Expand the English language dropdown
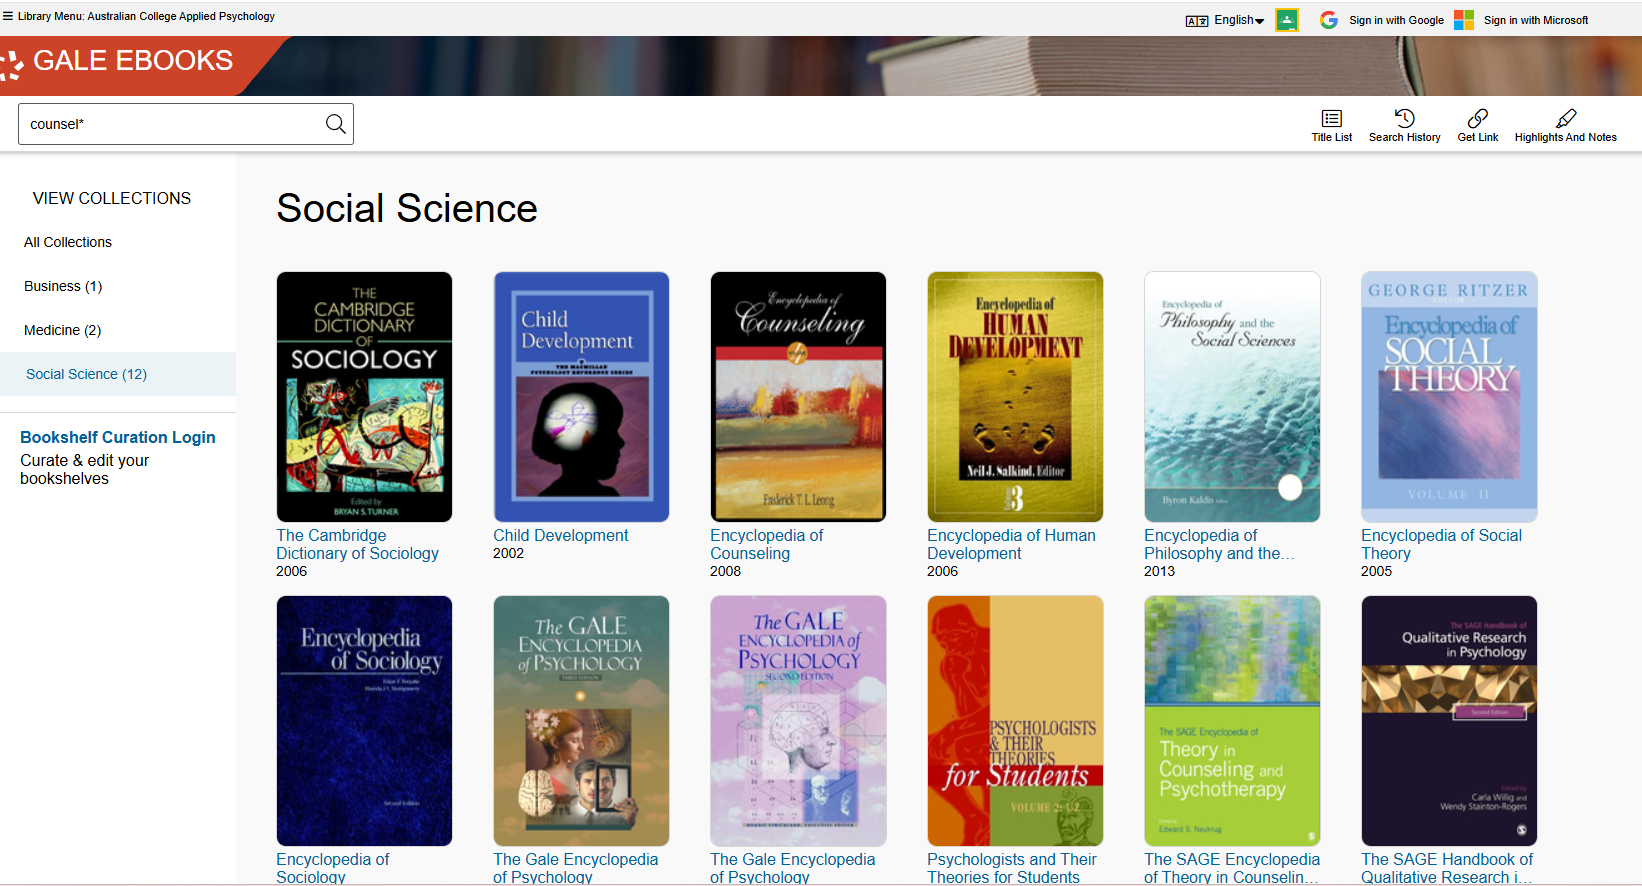The height and width of the screenshot is (886, 1642). [1239, 20]
